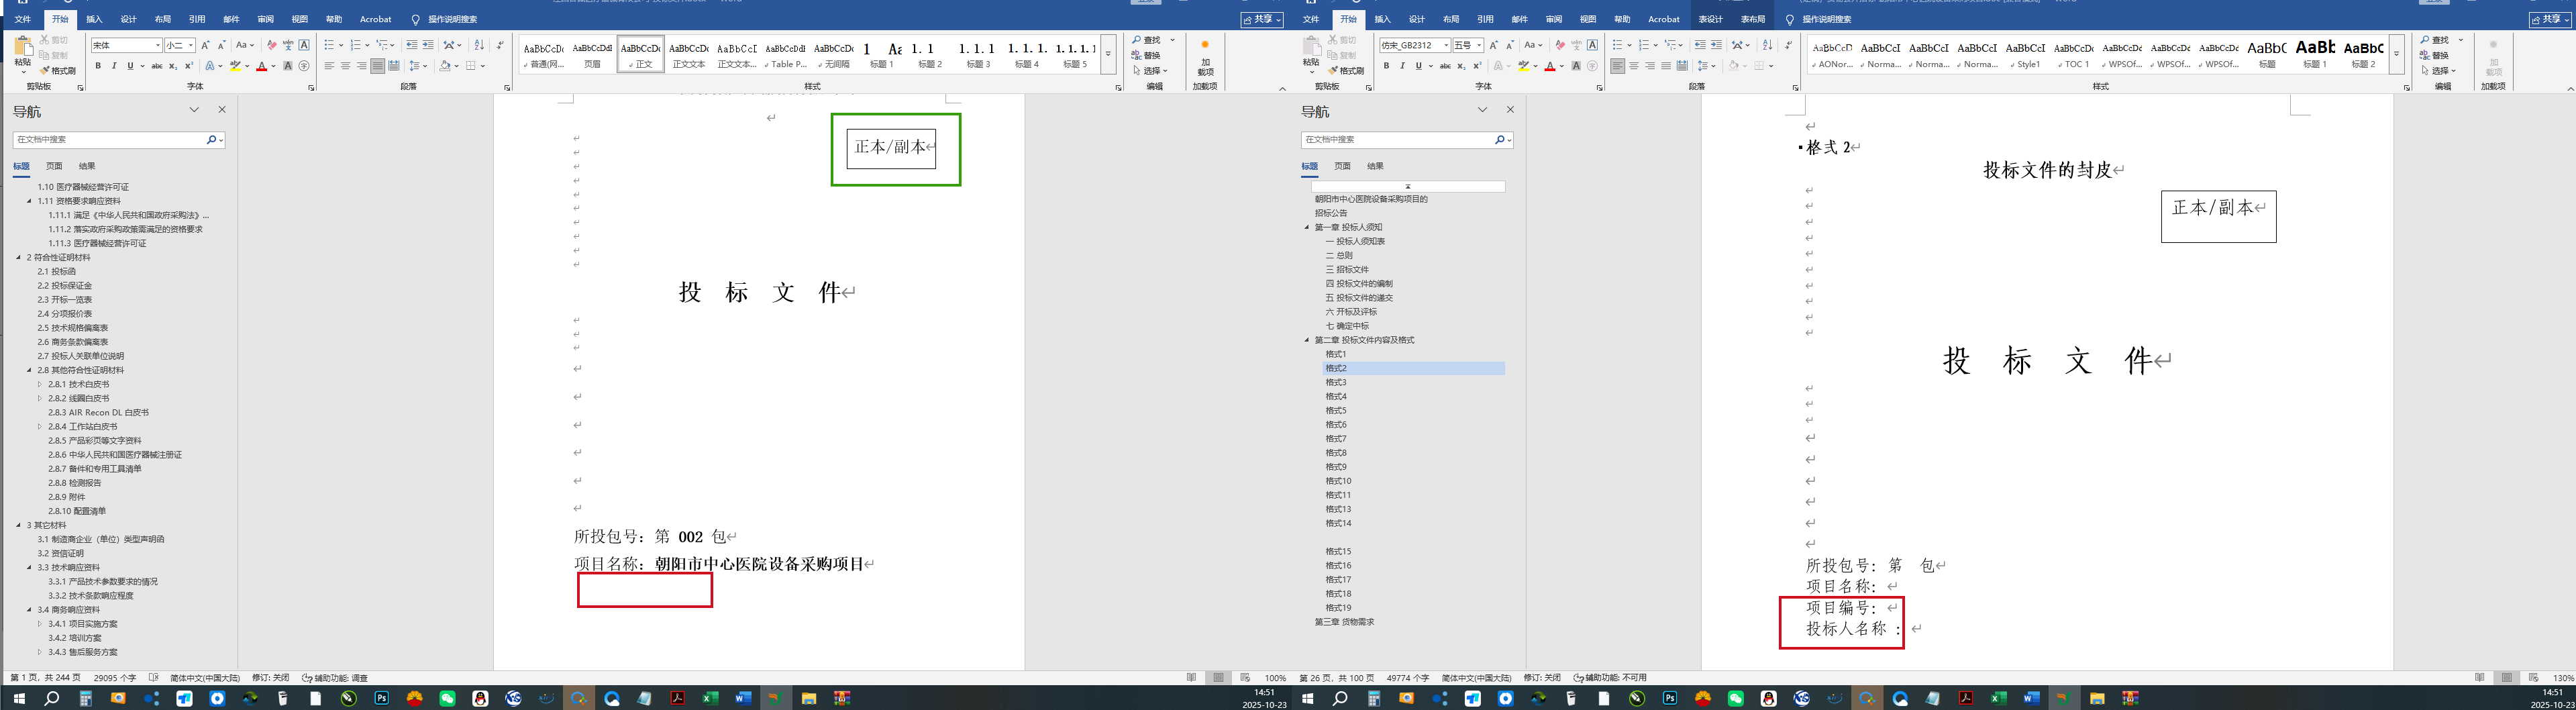Image resolution: width=2576 pixels, height=710 pixels.
Task: Toggle paragraph marks in the left Word window
Action: [x=500, y=45]
